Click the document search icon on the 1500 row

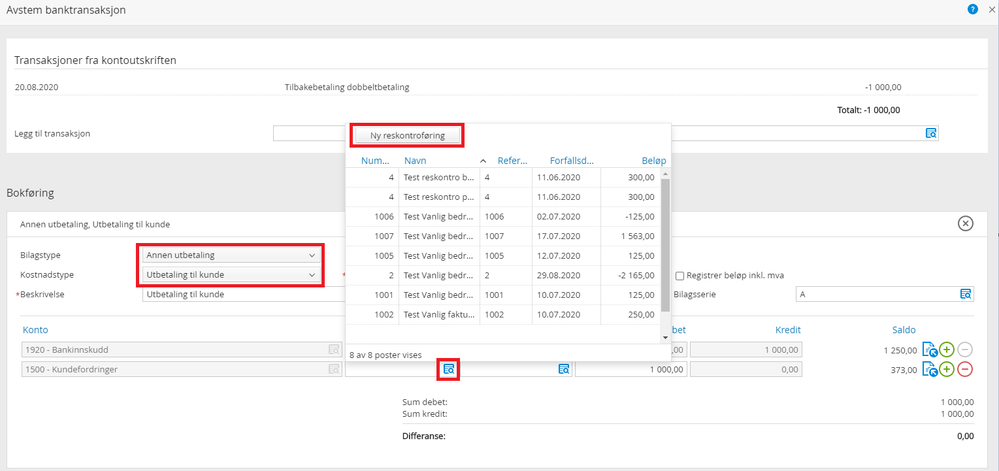click(928, 369)
